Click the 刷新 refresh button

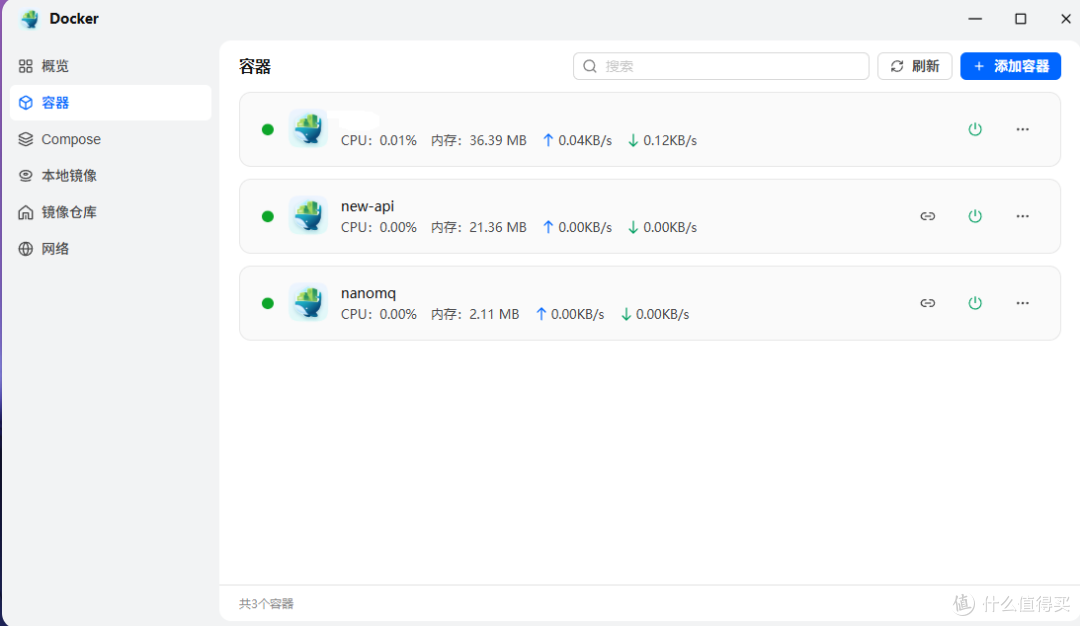(915, 66)
